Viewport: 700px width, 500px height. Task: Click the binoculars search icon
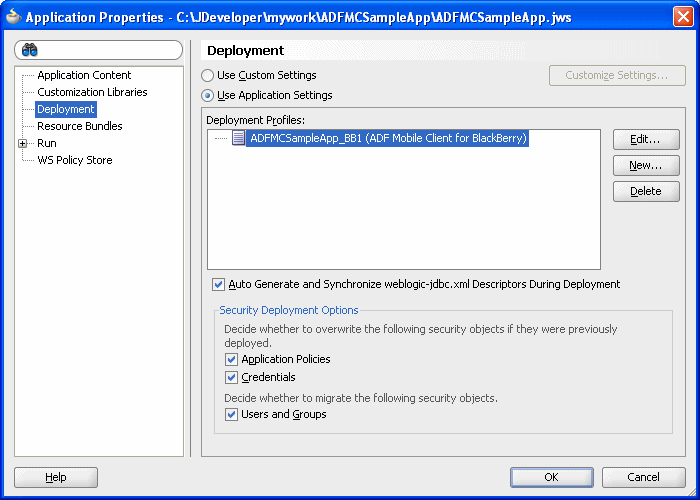coord(29,50)
